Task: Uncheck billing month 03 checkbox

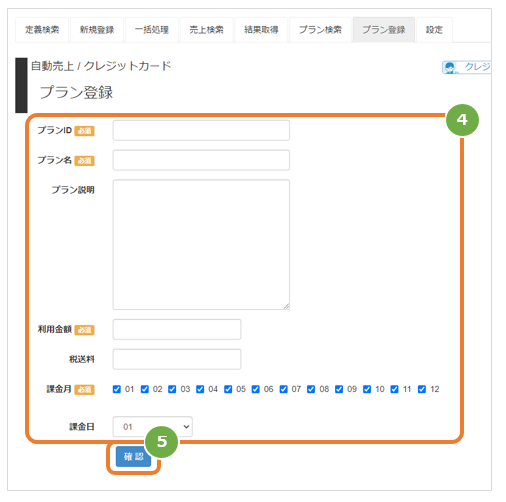Action: tap(172, 389)
